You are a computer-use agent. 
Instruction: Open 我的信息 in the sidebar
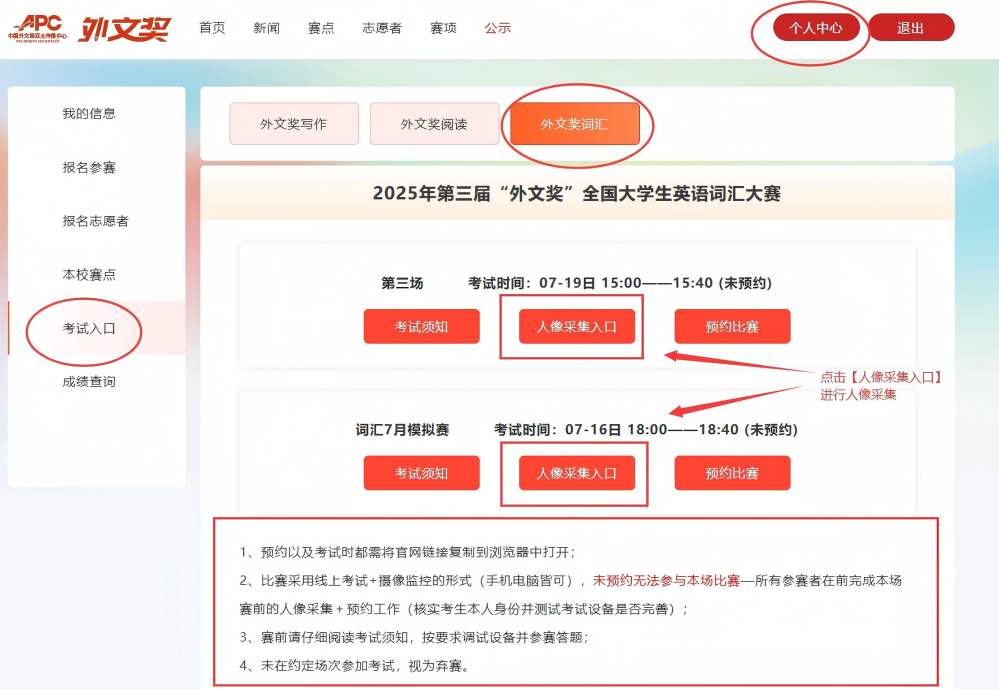pyautogui.click(x=89, y=113)
